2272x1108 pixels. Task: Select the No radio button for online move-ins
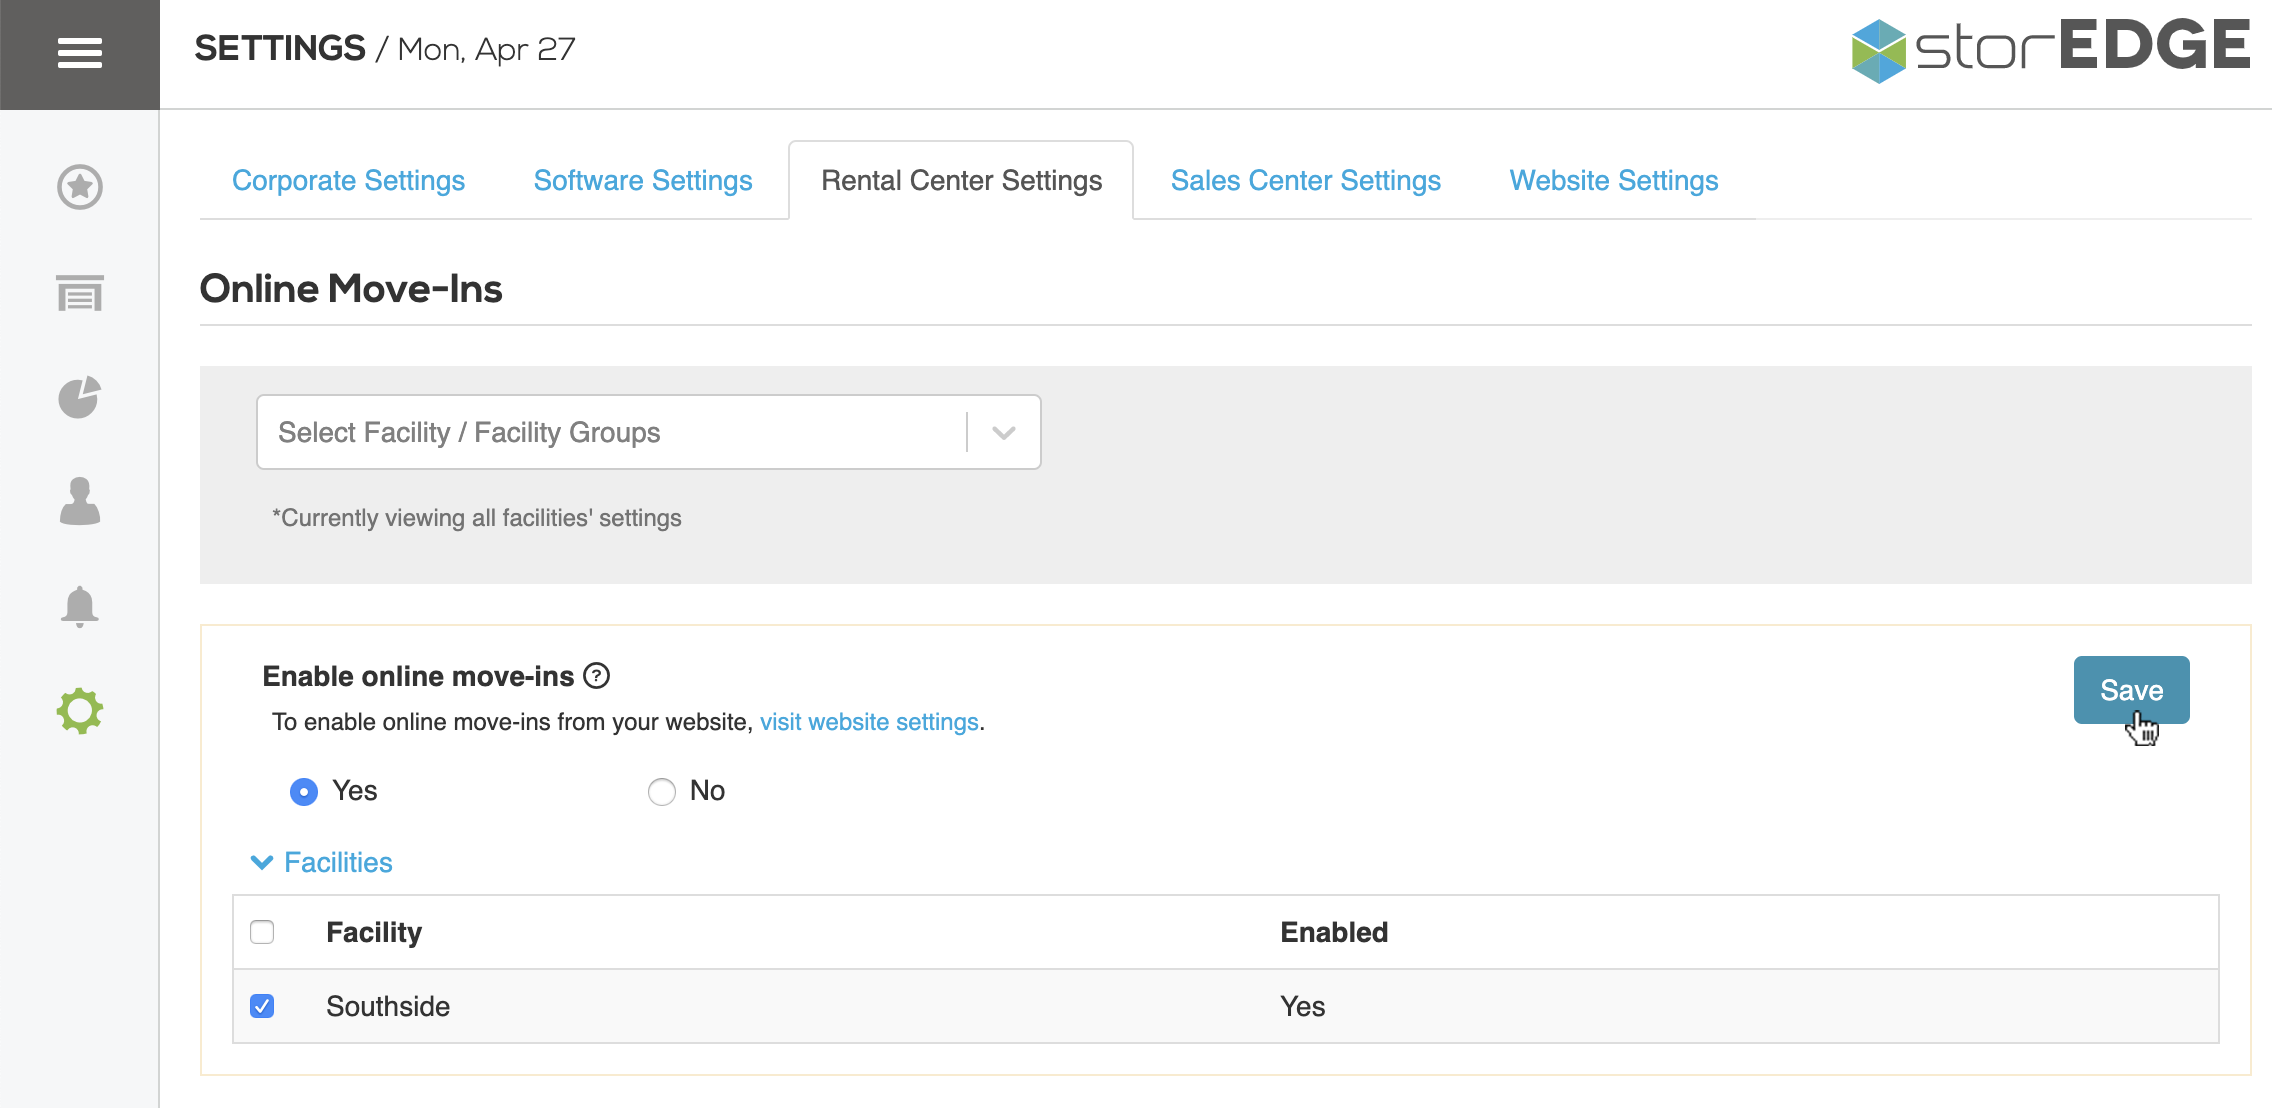[x=661, y=791]
